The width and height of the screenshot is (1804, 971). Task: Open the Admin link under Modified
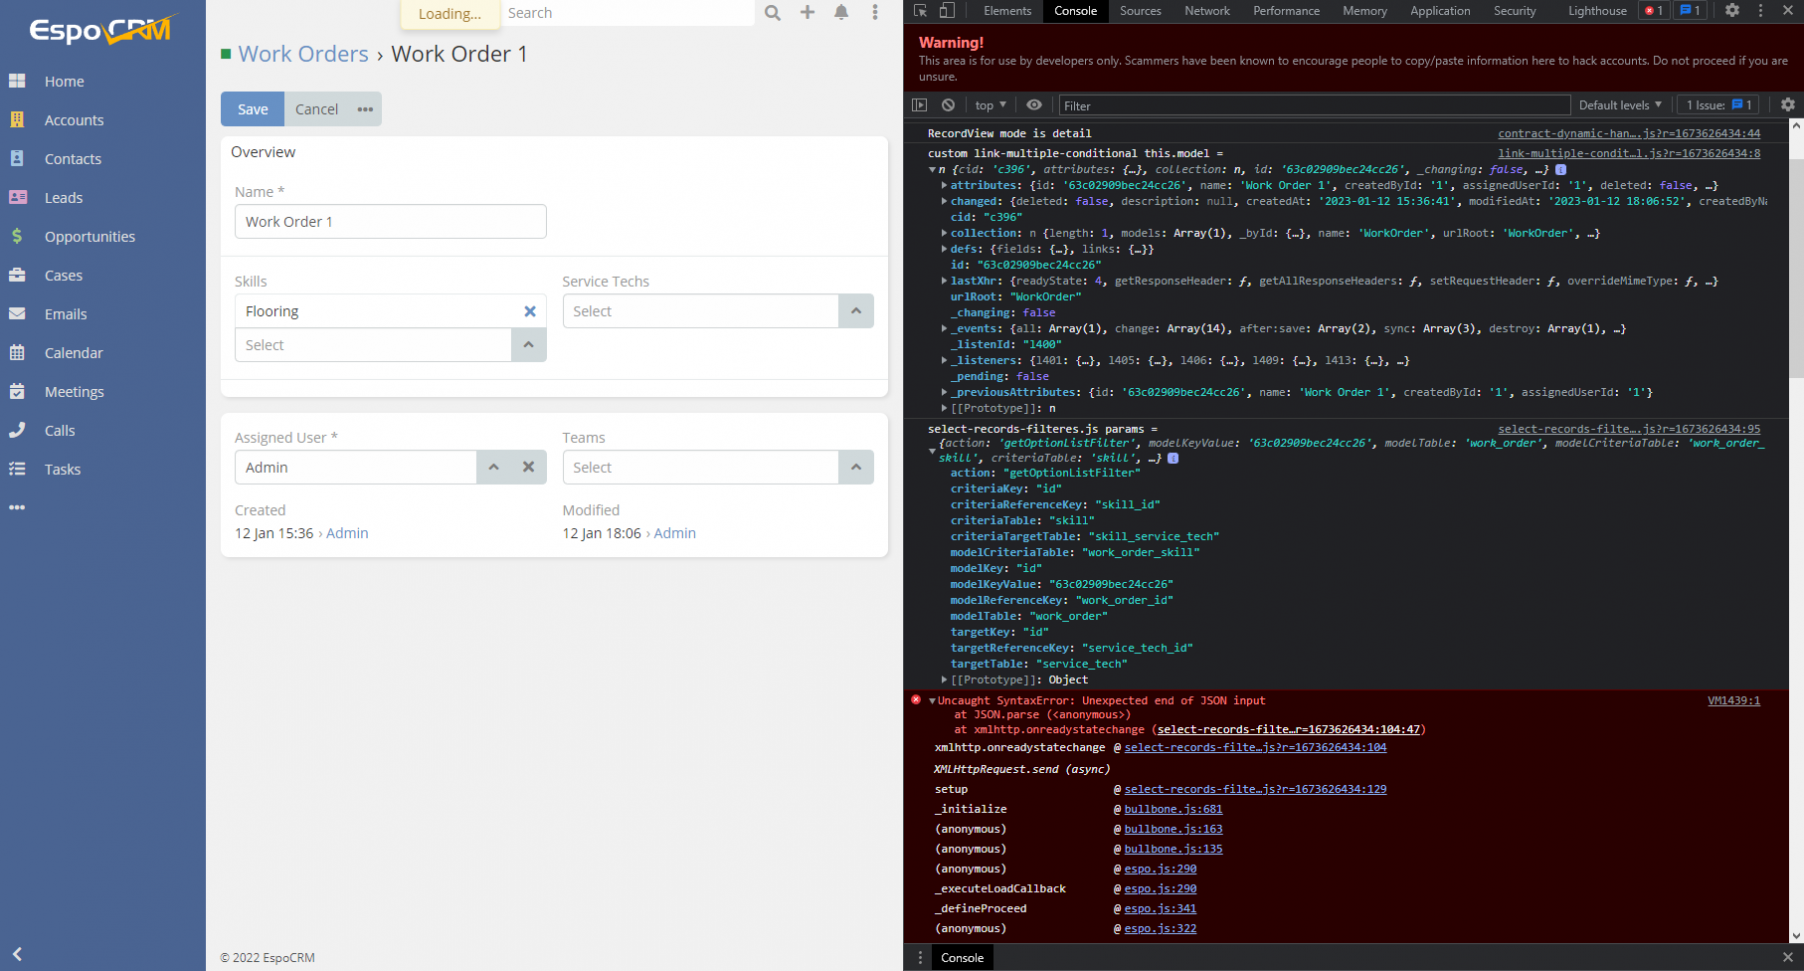675,533
